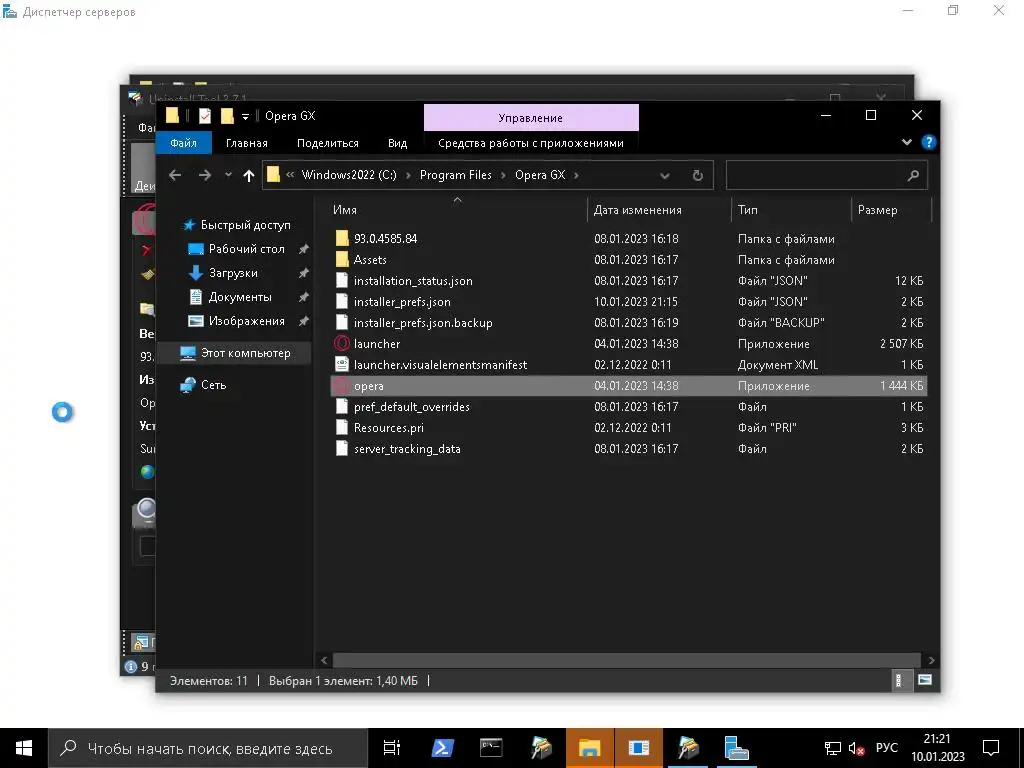
Task: Select Resources.pri file name
Action: point(389,428)
